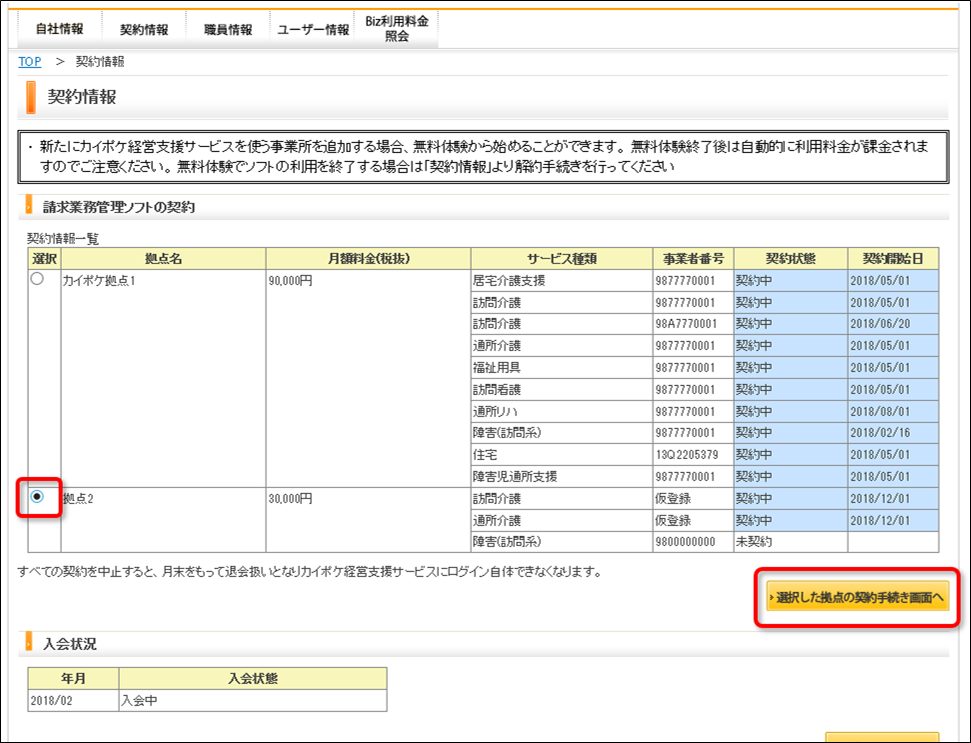Click the 未契約 status cell

pos(791,542)
